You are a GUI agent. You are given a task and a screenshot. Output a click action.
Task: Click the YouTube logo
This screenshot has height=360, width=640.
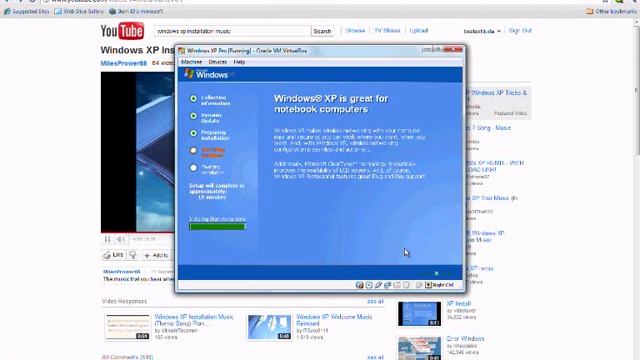coord(122,31)
